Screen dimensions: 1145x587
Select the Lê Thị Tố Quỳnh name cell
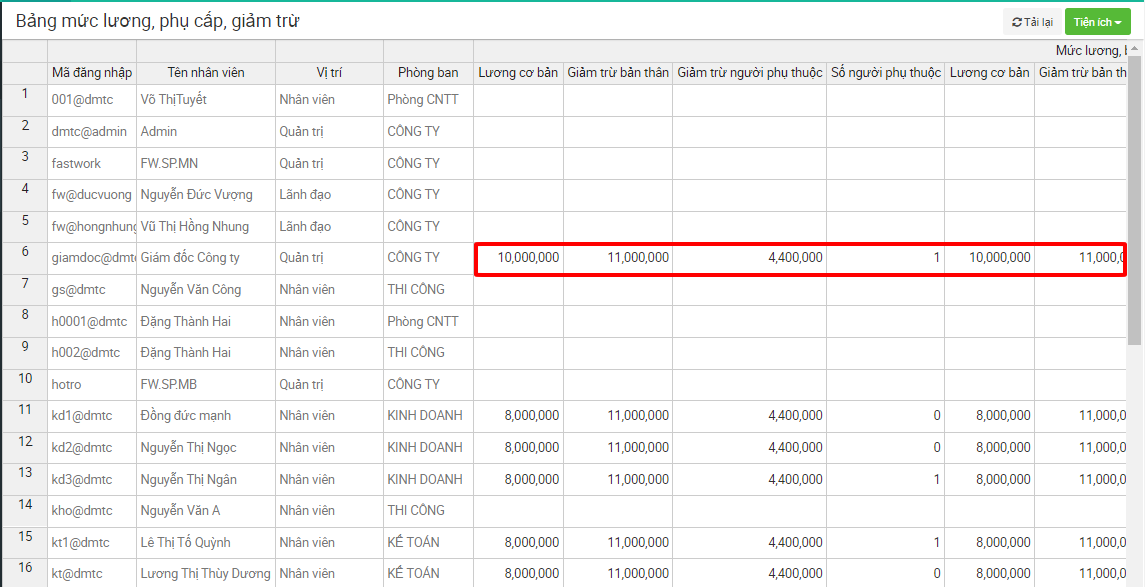coord(206,543)
